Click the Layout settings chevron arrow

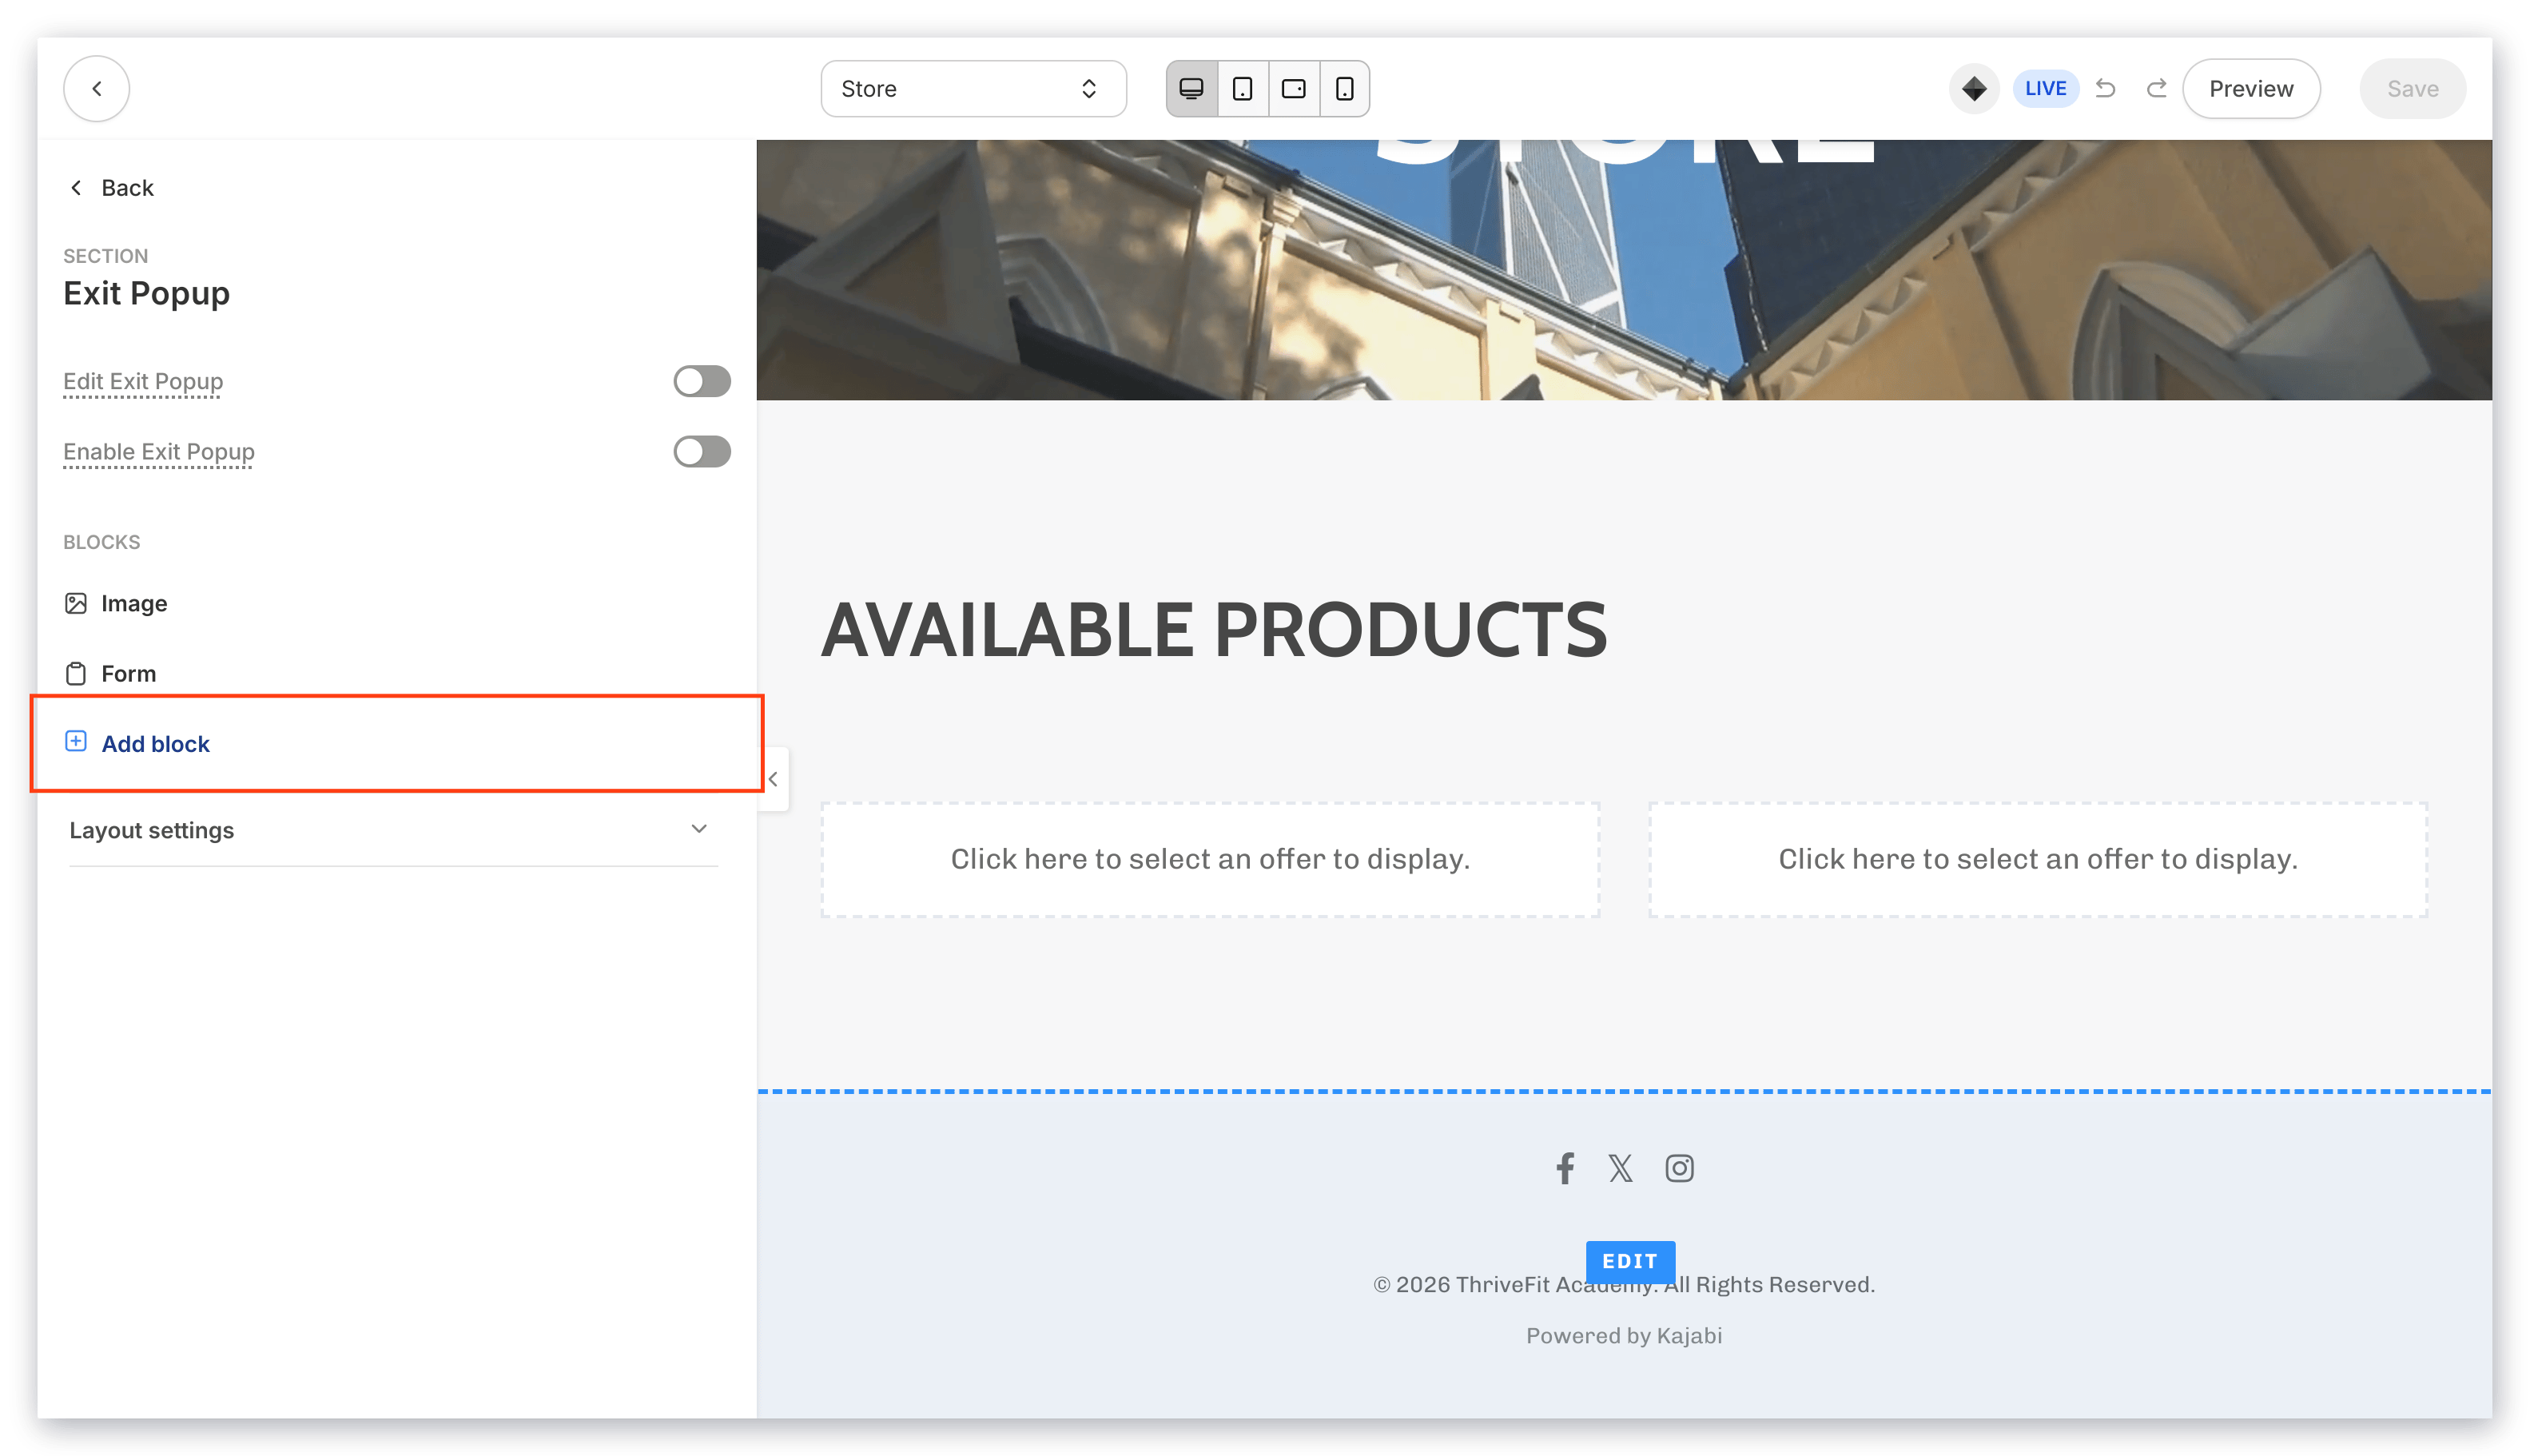coord(698,829)
